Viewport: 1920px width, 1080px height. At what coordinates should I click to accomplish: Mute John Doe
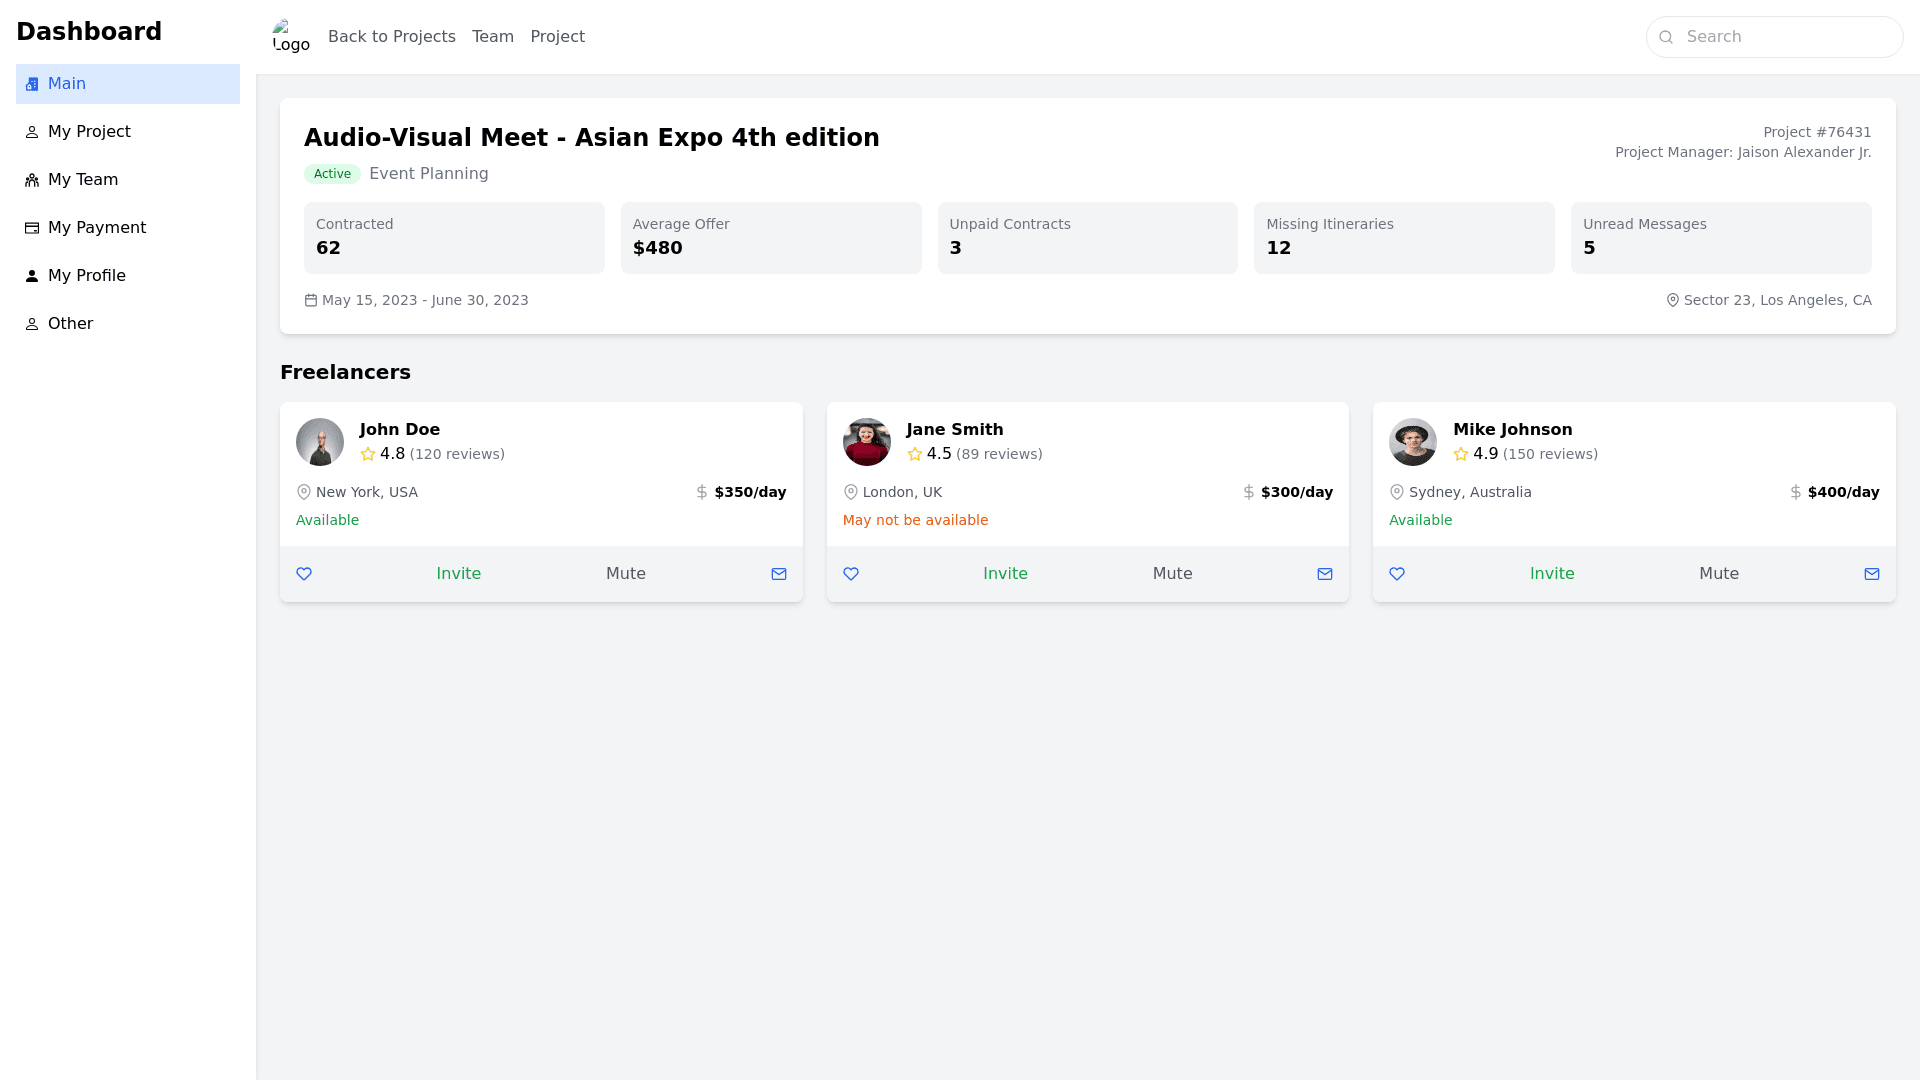coord(626,574)
